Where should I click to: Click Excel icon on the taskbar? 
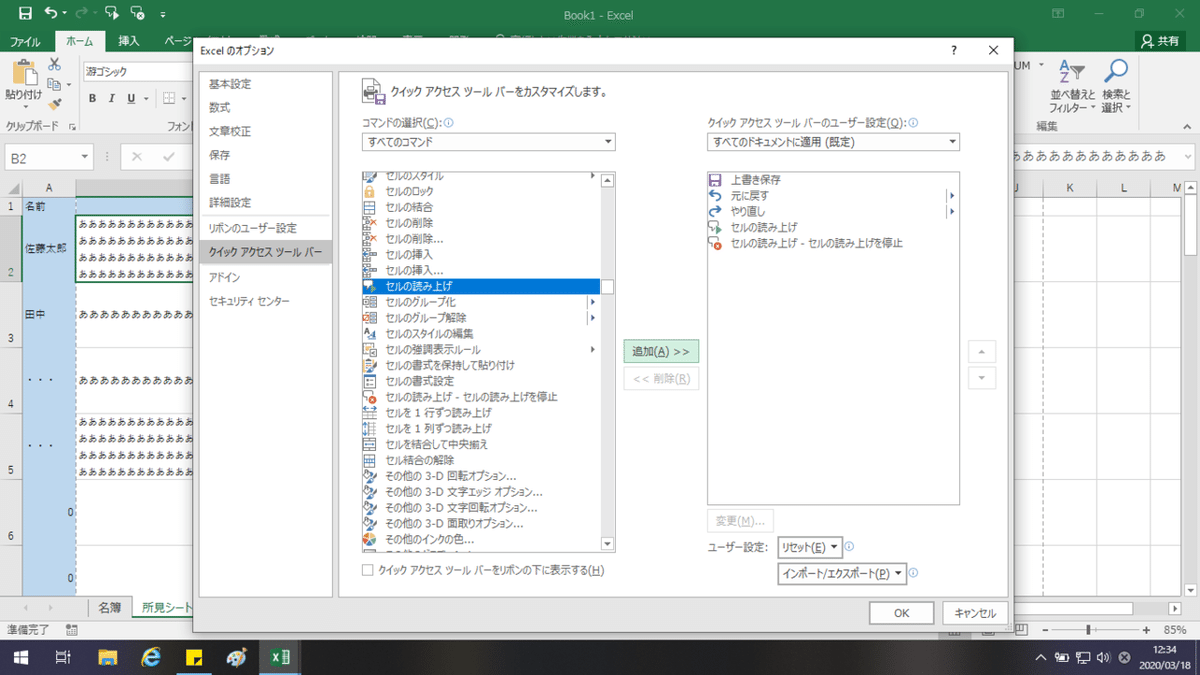(x=281, y=657)
